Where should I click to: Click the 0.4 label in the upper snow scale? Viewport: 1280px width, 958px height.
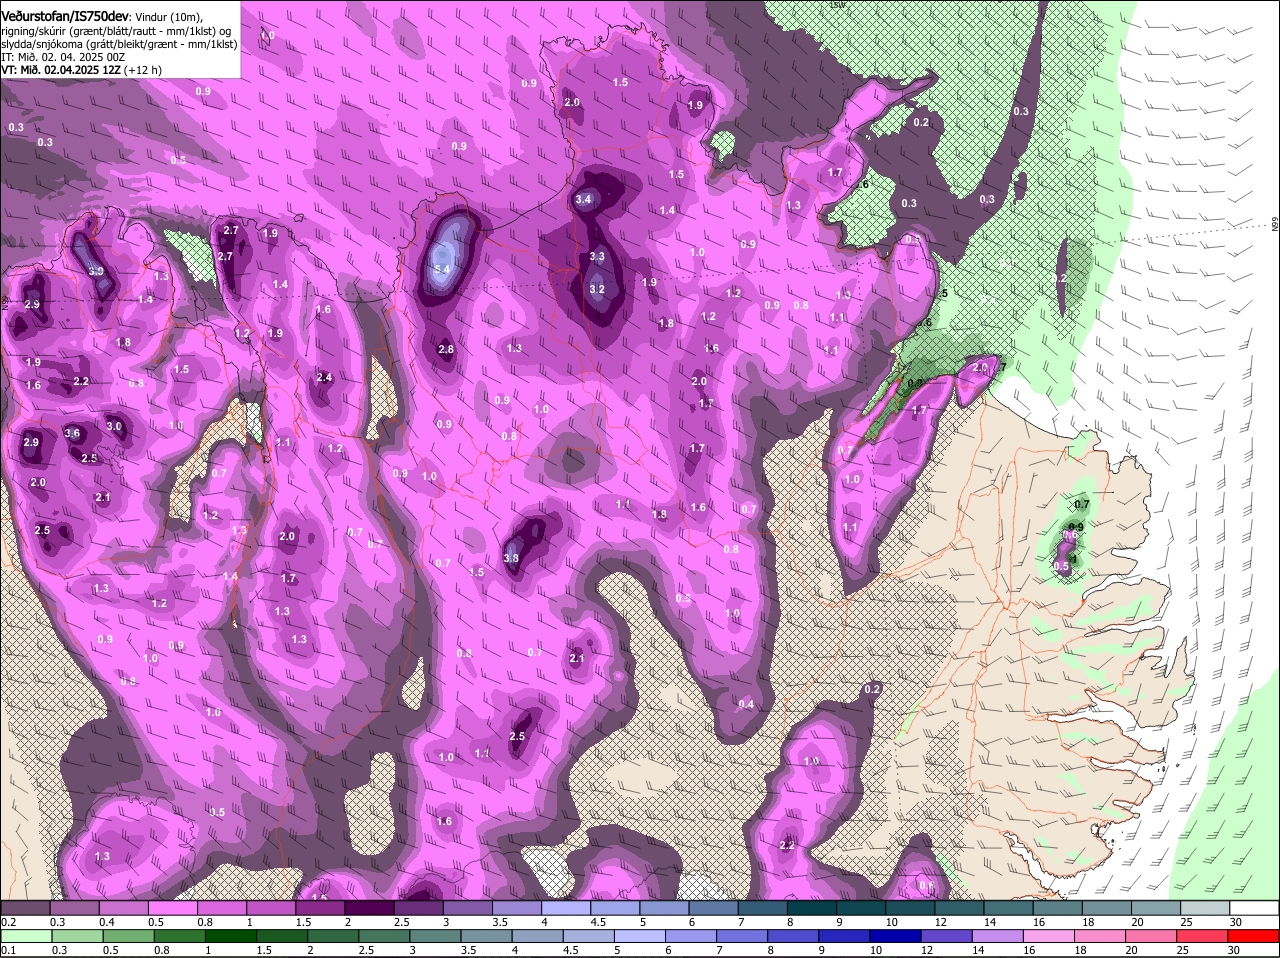click(108, 921)
